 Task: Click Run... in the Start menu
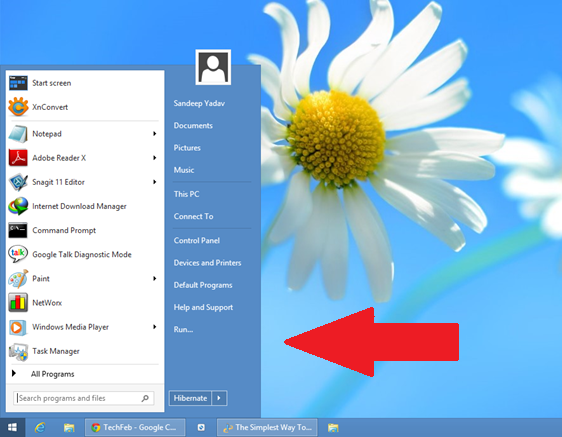(x=184, y=329)
